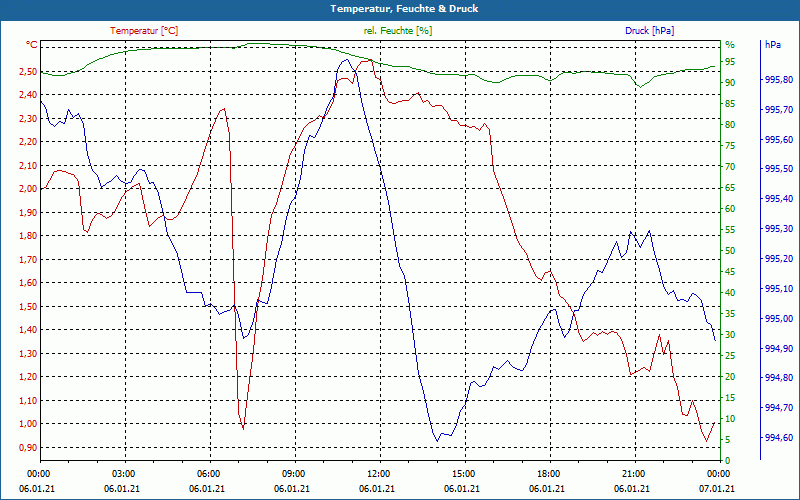Click temperature axis value '2,30'
This screenshot has width=800, height=500.
tap(28, 118)
